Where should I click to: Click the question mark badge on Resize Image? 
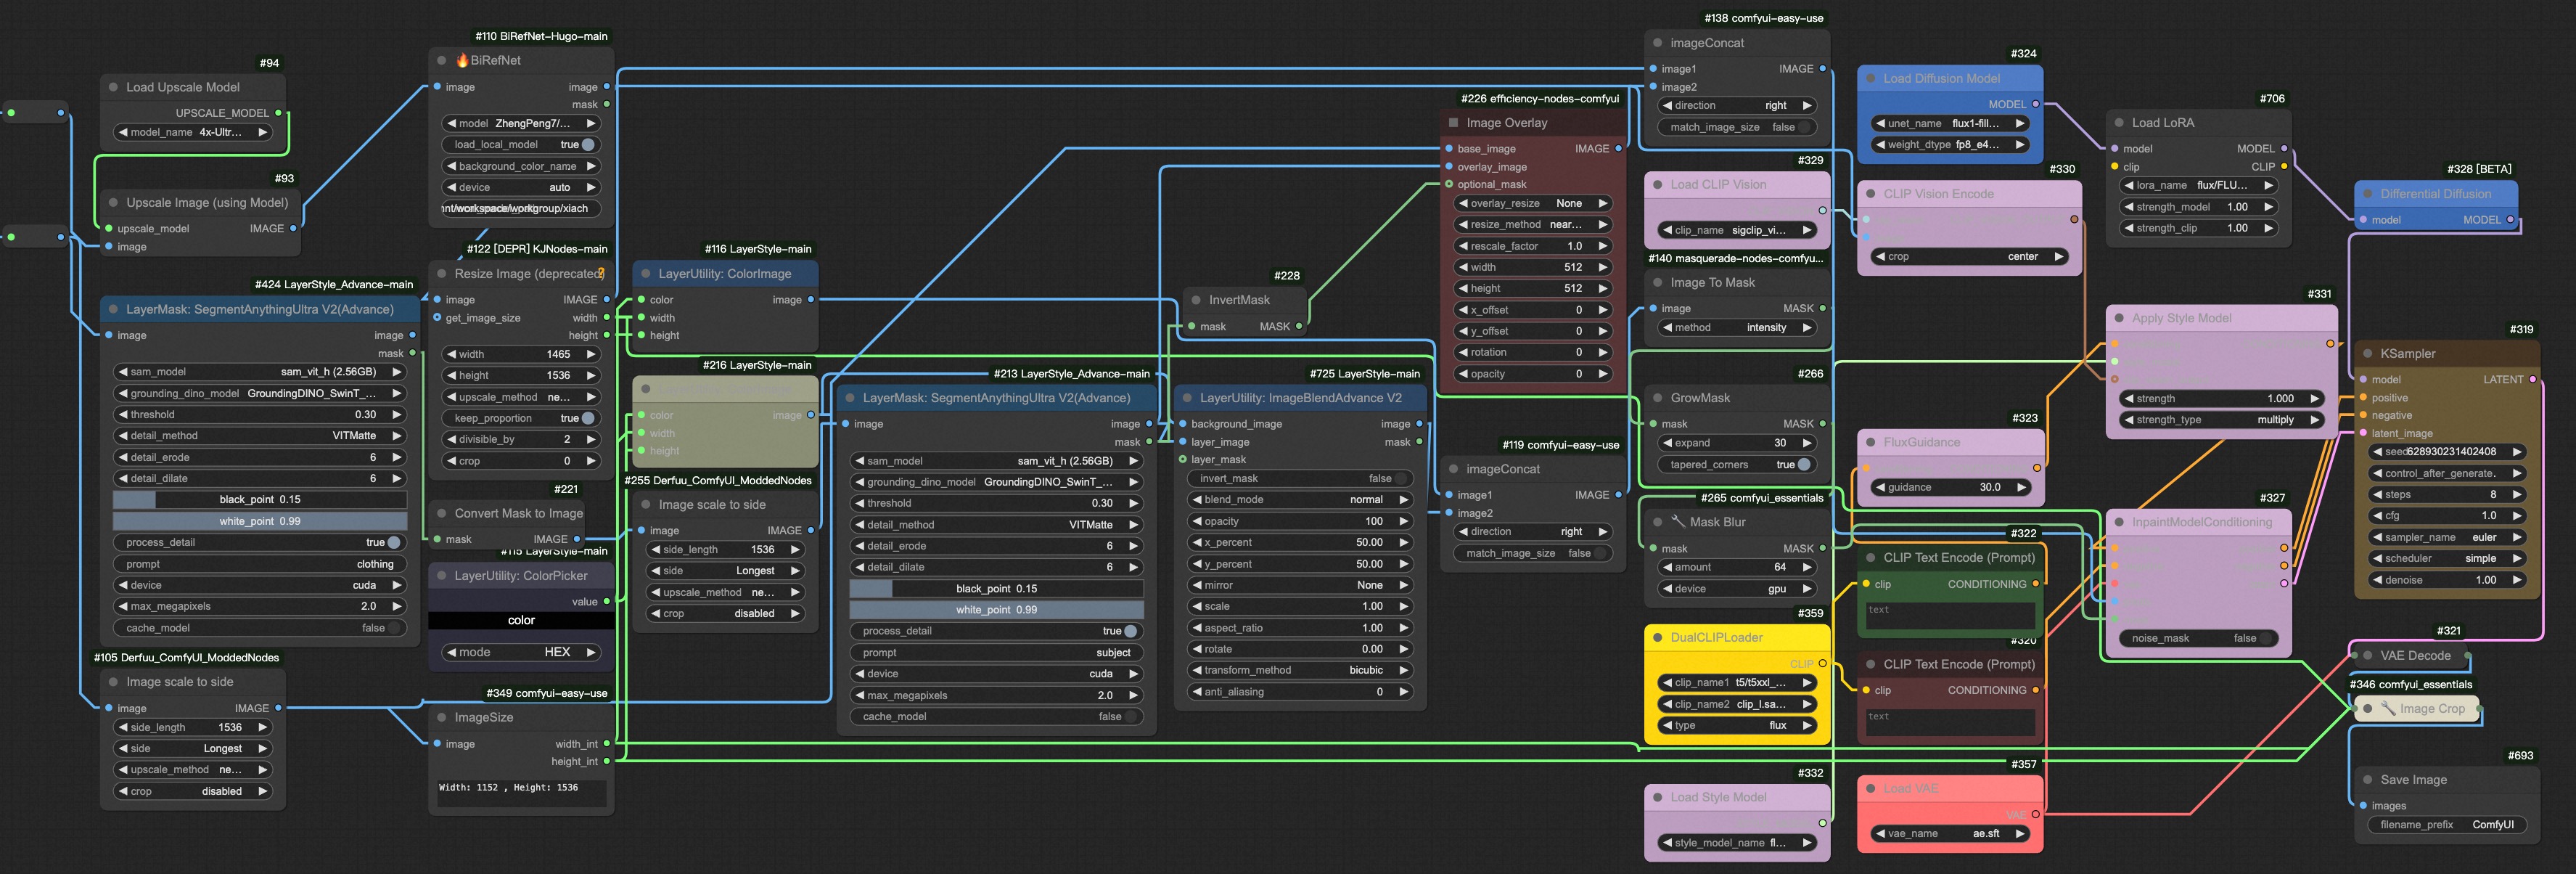[x=601, y=273]
